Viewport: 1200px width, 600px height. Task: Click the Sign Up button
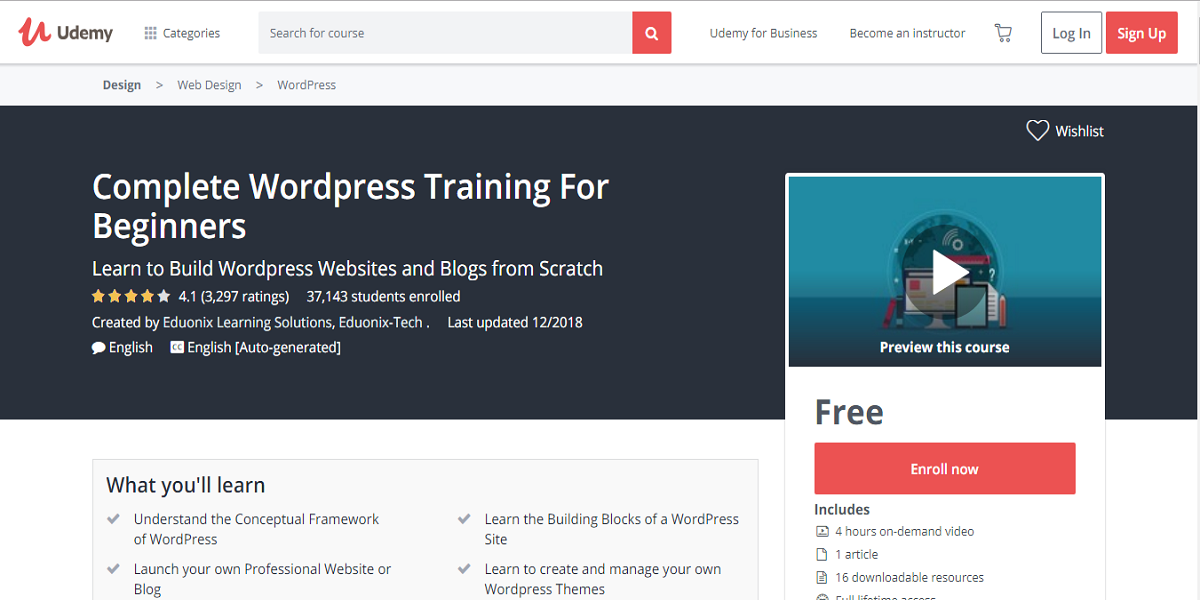pos(1141,33)
